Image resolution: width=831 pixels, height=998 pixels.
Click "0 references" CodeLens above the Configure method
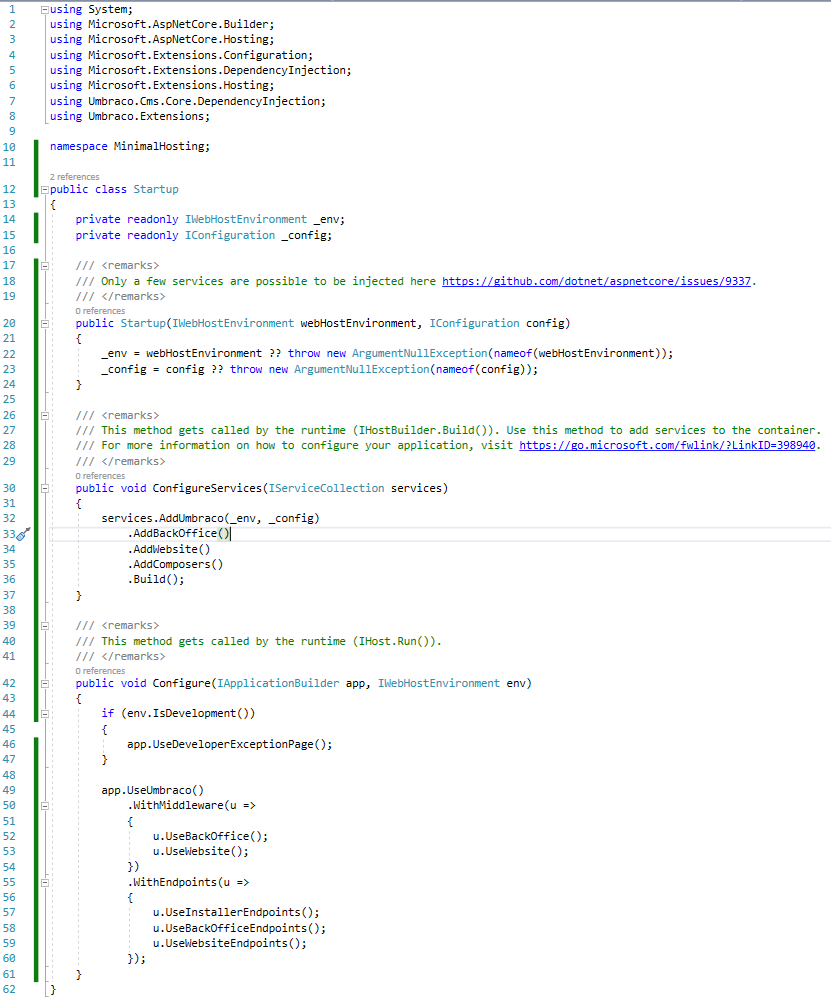(x=100, y=671)
